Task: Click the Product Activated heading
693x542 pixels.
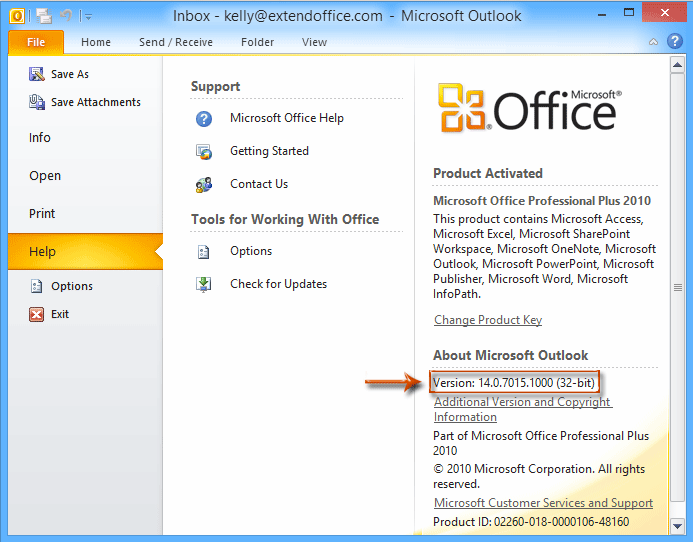Action: (488, 173)
